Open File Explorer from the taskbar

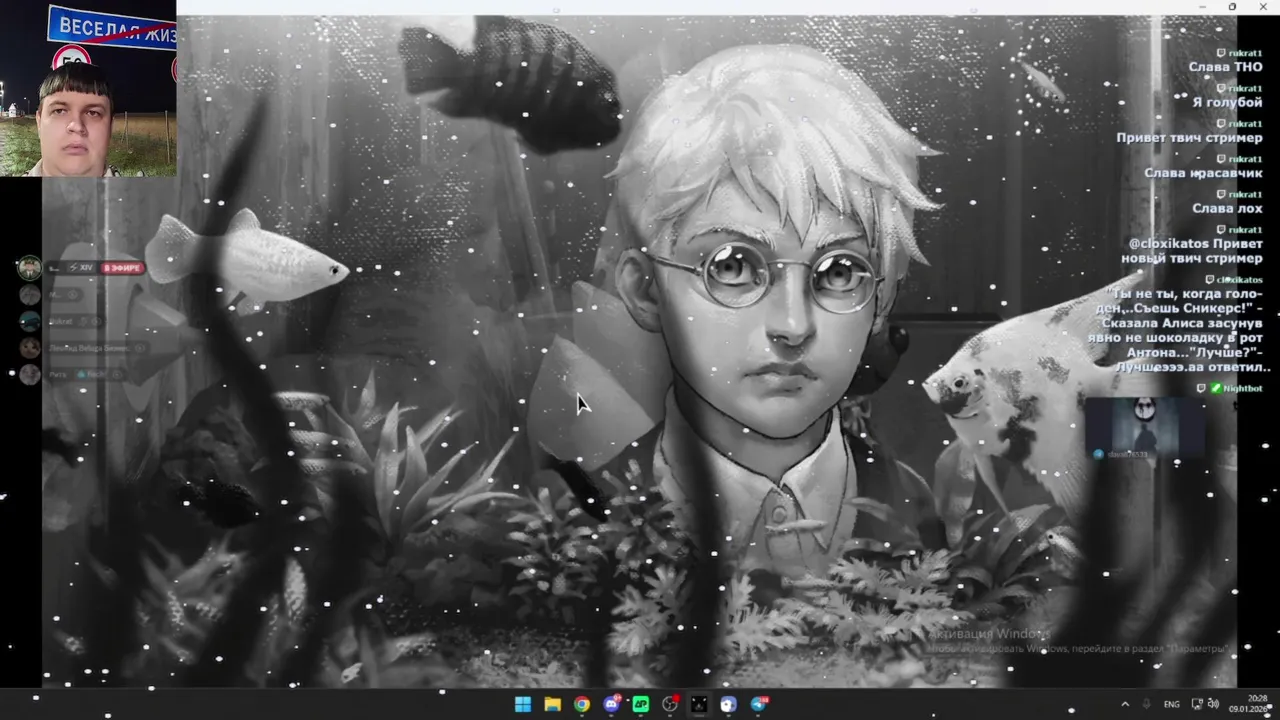tap(552, 705)
